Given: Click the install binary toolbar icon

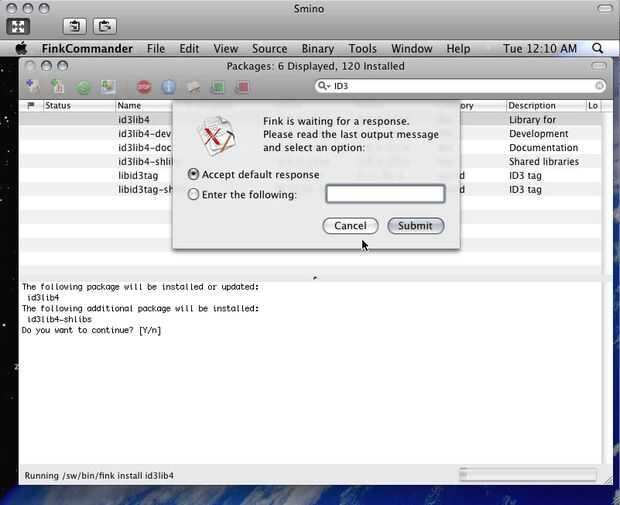Looking at the screenshot, I should click(58, 86).
